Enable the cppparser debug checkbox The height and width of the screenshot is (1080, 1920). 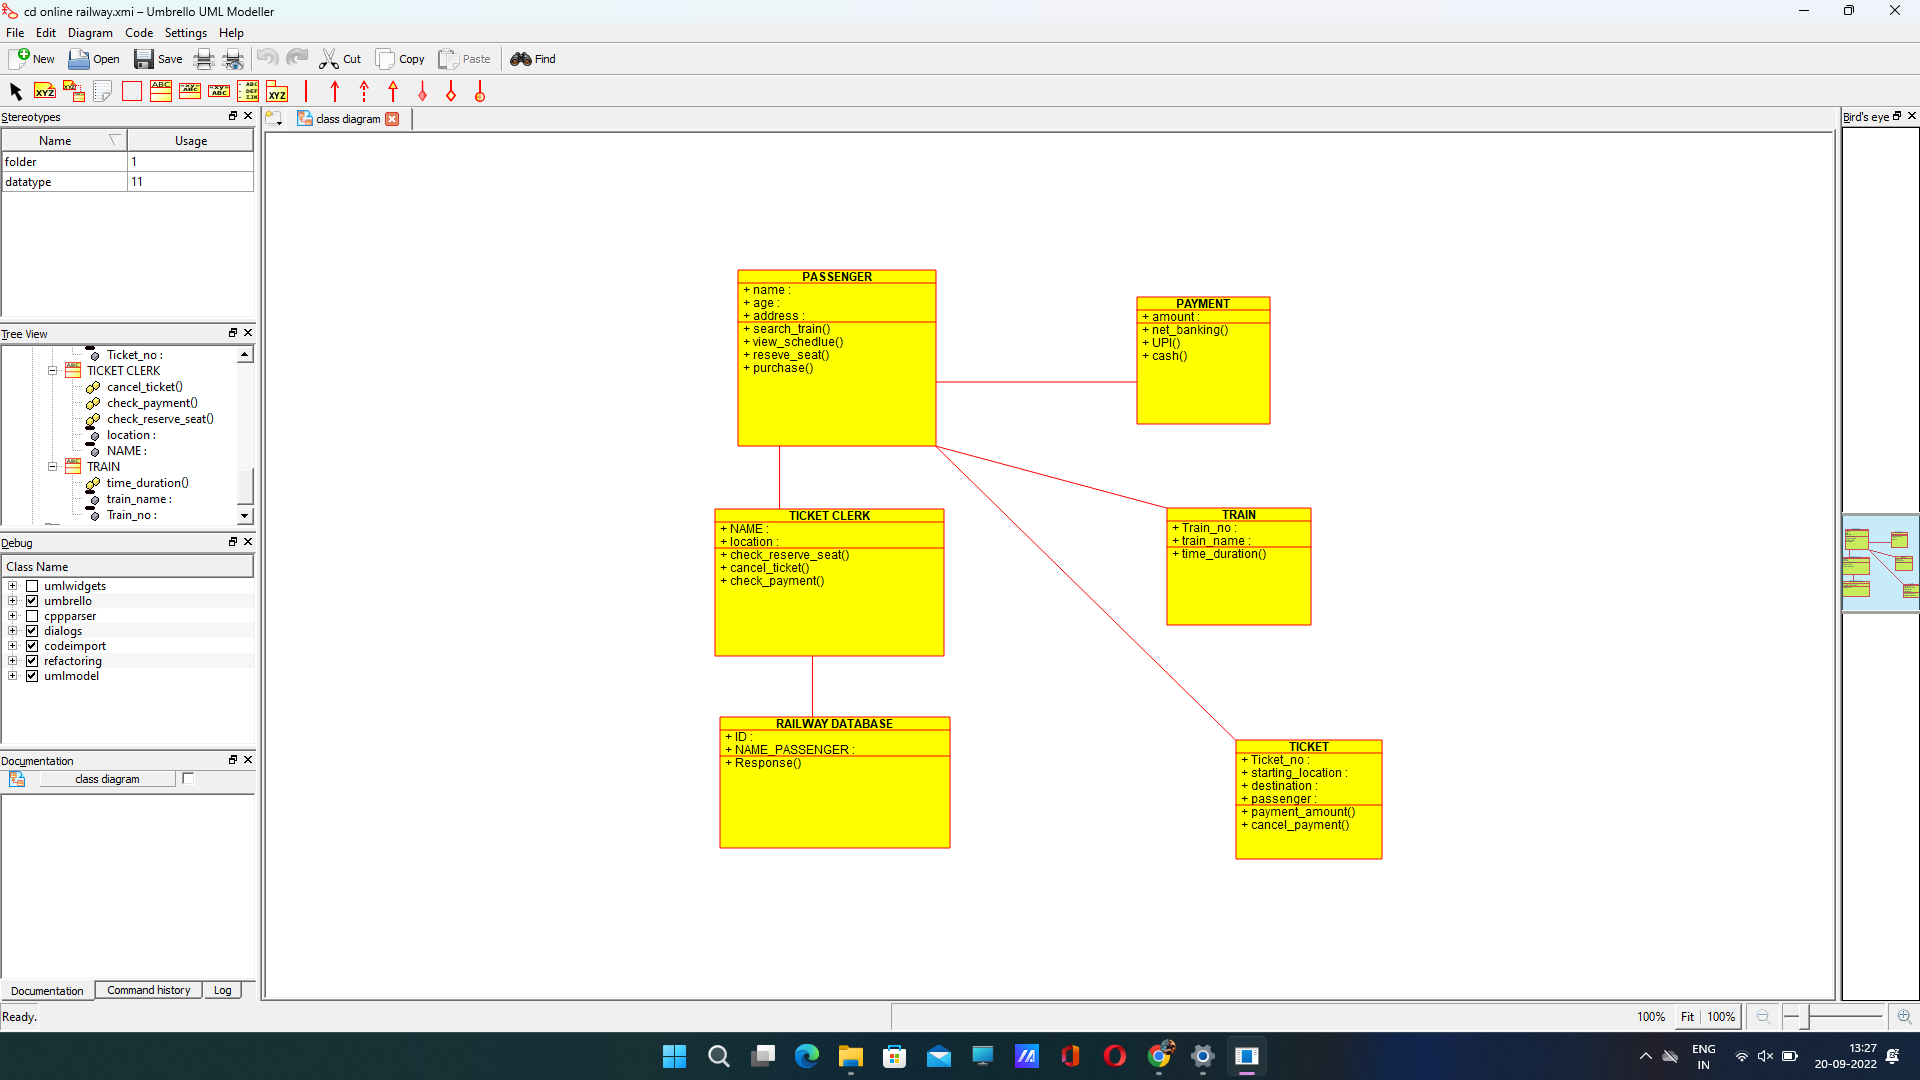[x=32, y=616]
